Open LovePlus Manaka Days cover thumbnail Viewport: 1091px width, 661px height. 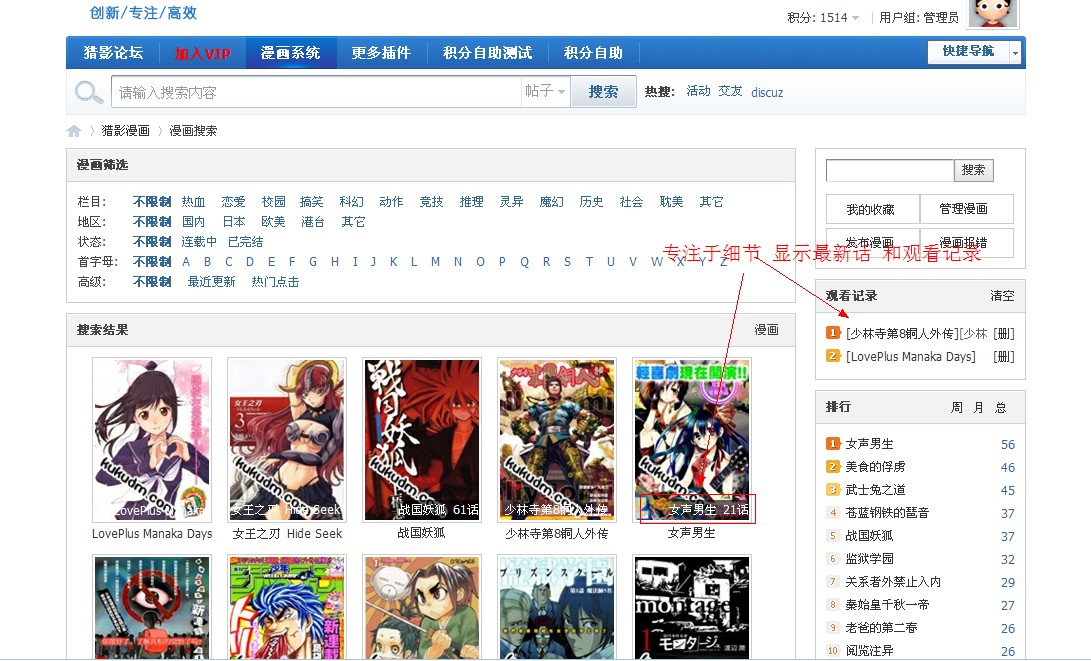[152, 440]
